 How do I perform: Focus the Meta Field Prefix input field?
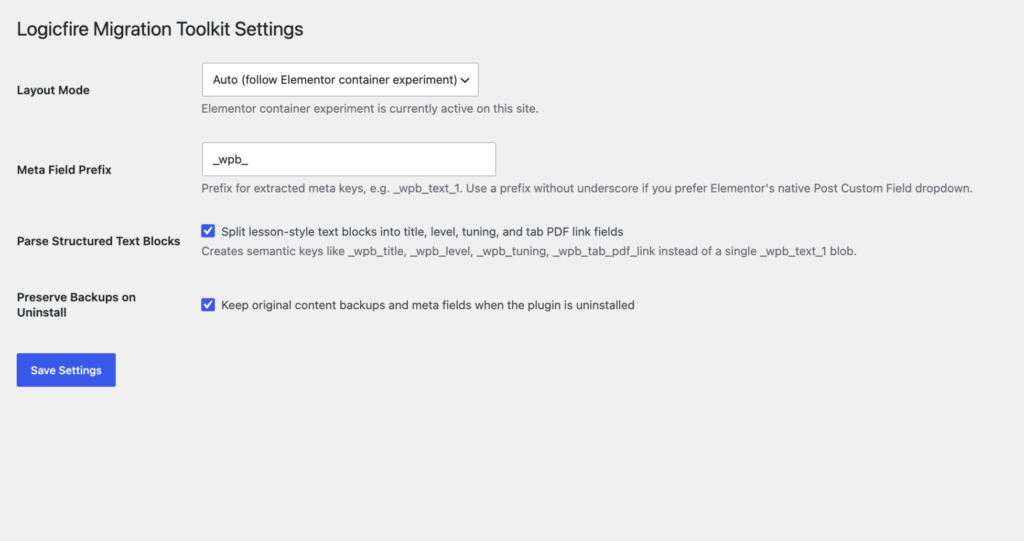coord(349,159)
